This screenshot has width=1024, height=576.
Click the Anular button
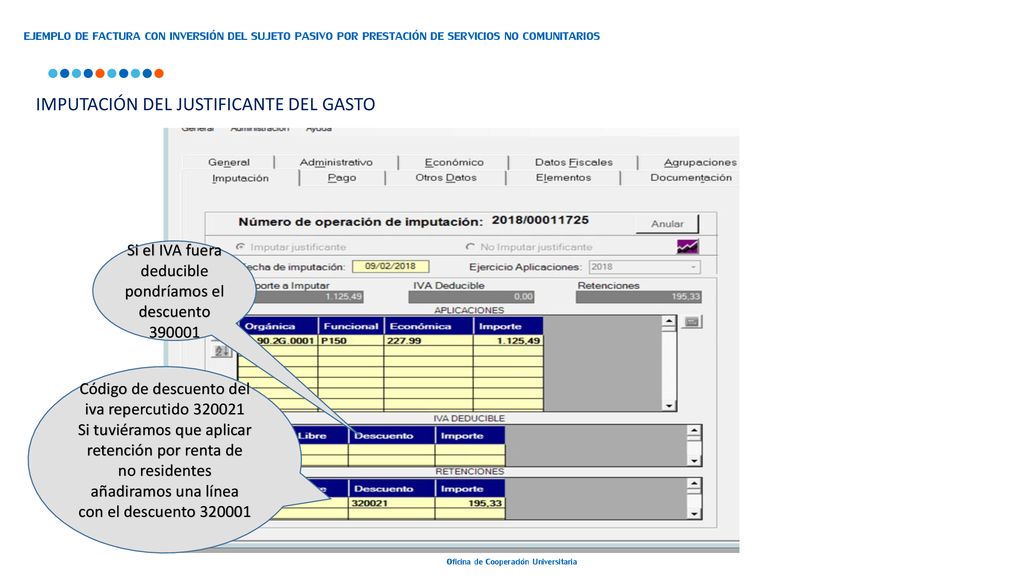coord(667,223)
